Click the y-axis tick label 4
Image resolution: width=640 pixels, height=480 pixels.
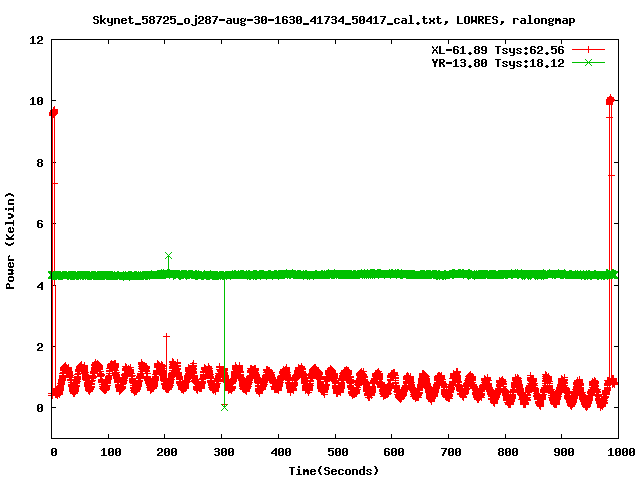pos(40,286)
